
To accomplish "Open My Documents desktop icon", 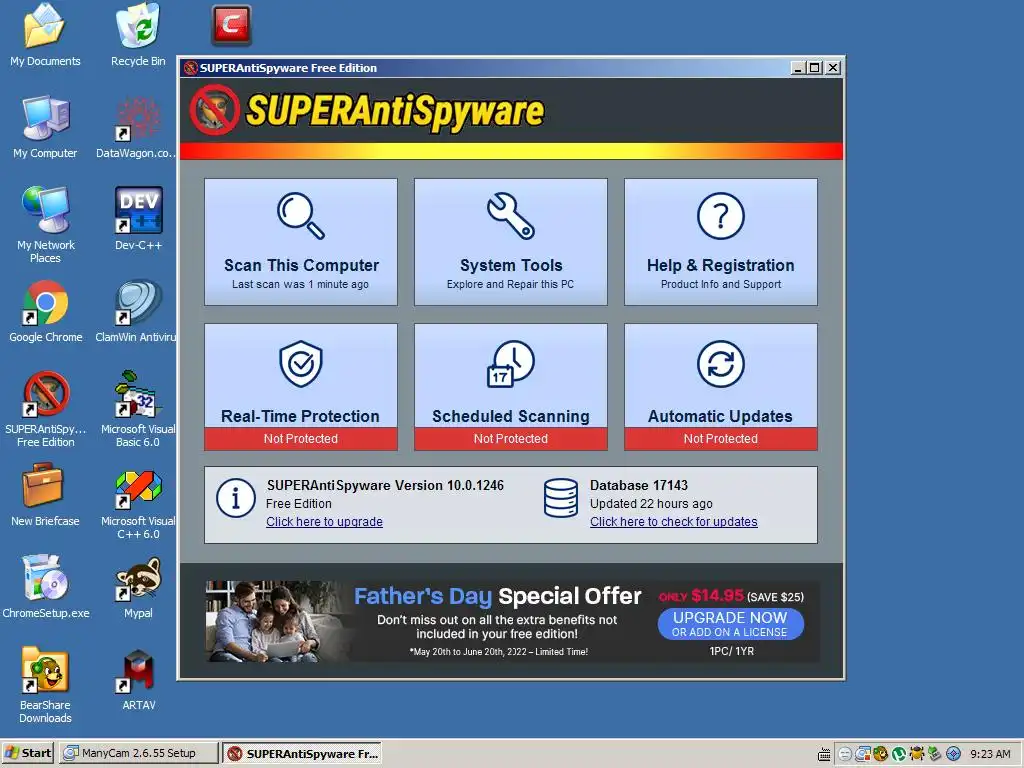I will (44, 26).
